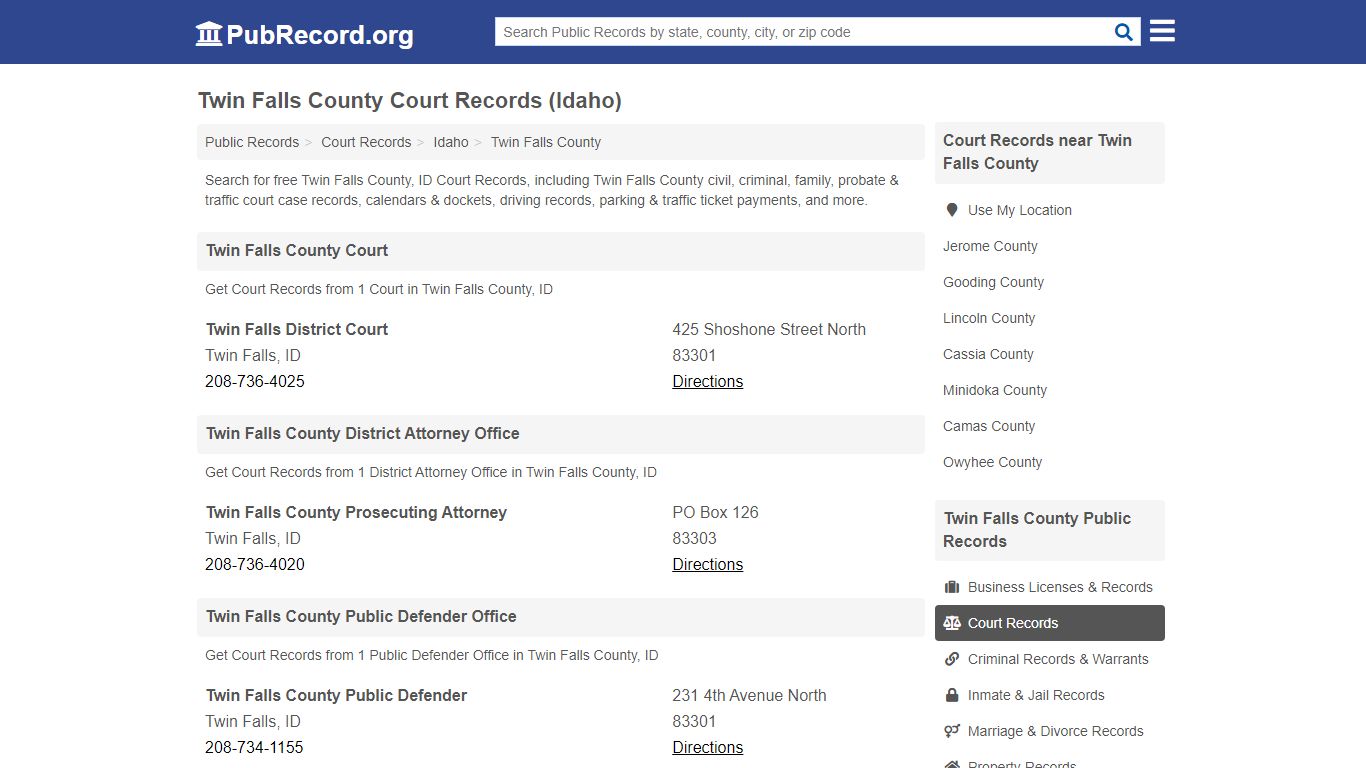This screenshot has height=768, width=1366.
Task: Go to the Idaho breadcrumb link
Action: point(451,142)
